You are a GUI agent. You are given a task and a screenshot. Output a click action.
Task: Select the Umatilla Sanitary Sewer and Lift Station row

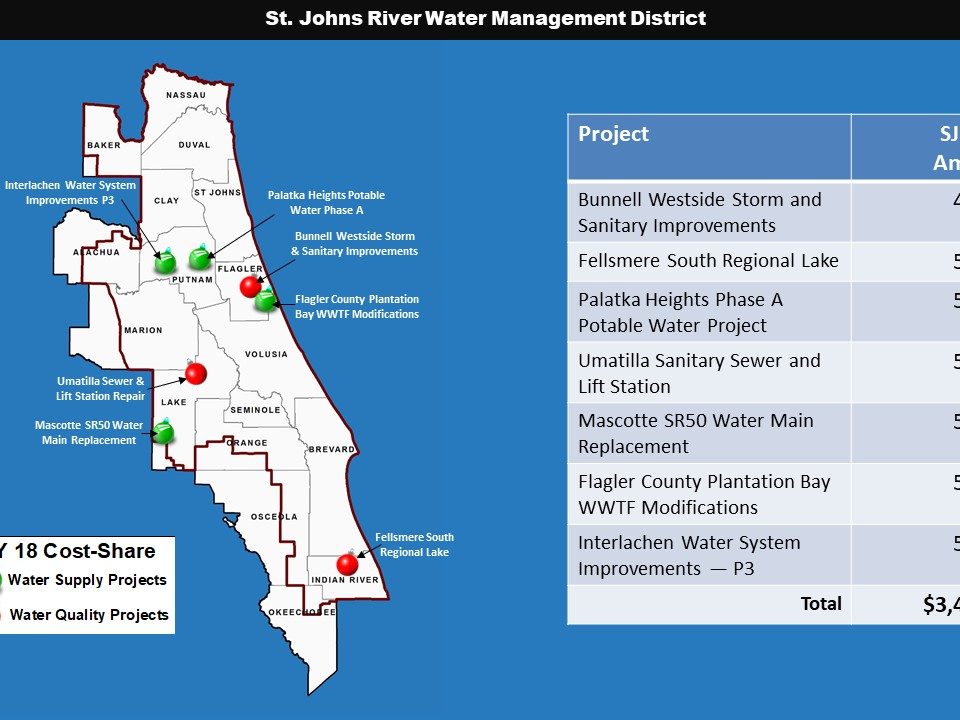tap(763, 373)
